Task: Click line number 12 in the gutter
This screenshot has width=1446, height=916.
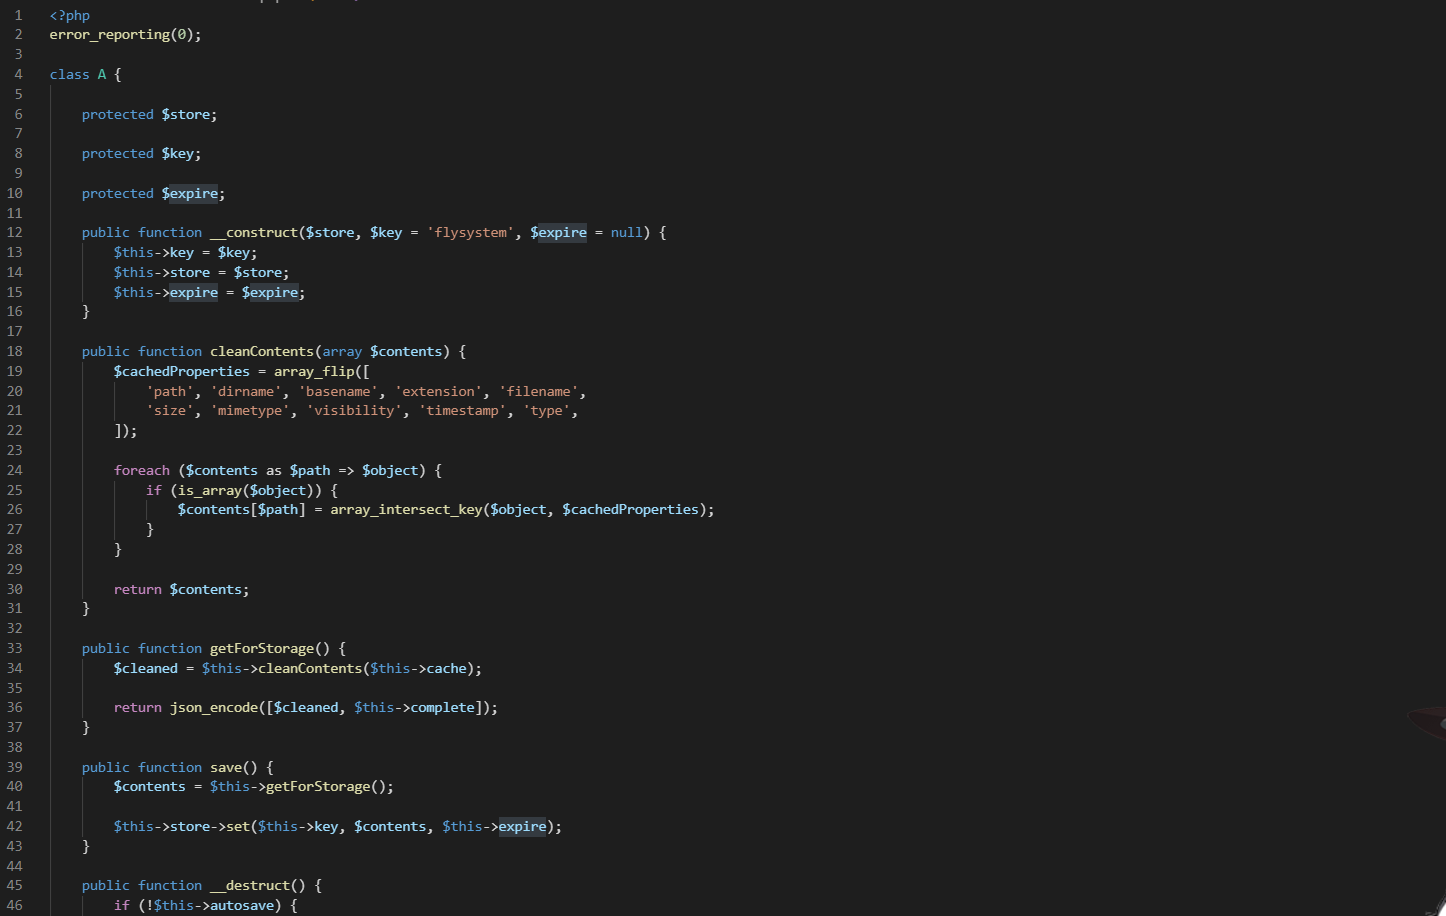Action: (15, 233)
